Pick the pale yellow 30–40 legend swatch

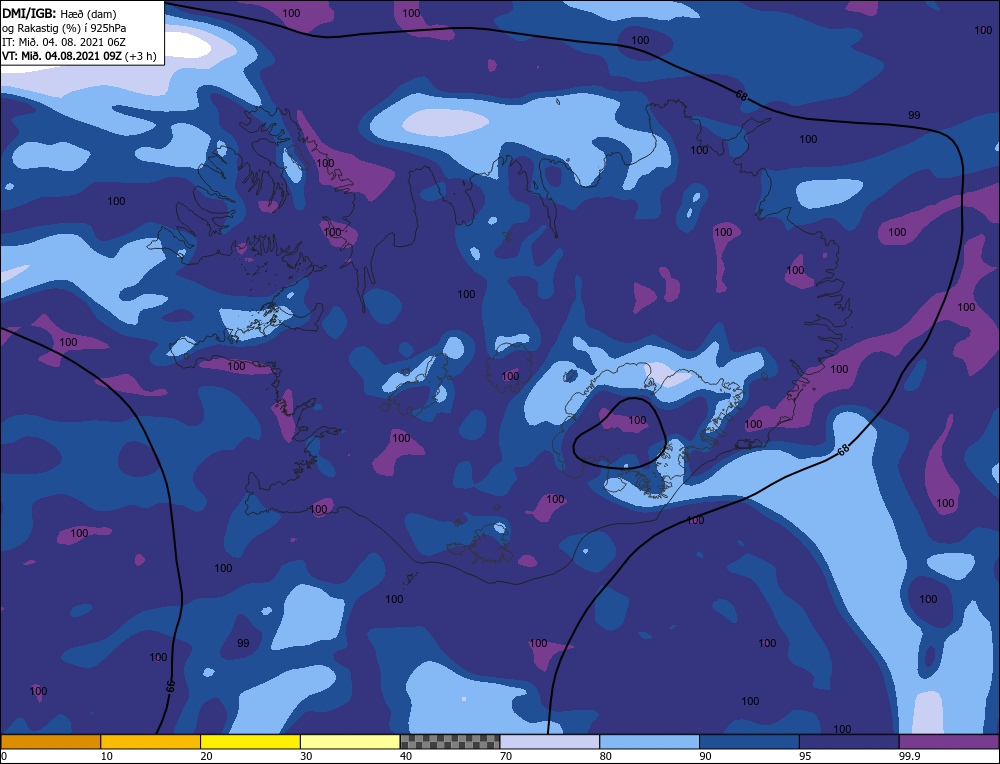point(350,741)
